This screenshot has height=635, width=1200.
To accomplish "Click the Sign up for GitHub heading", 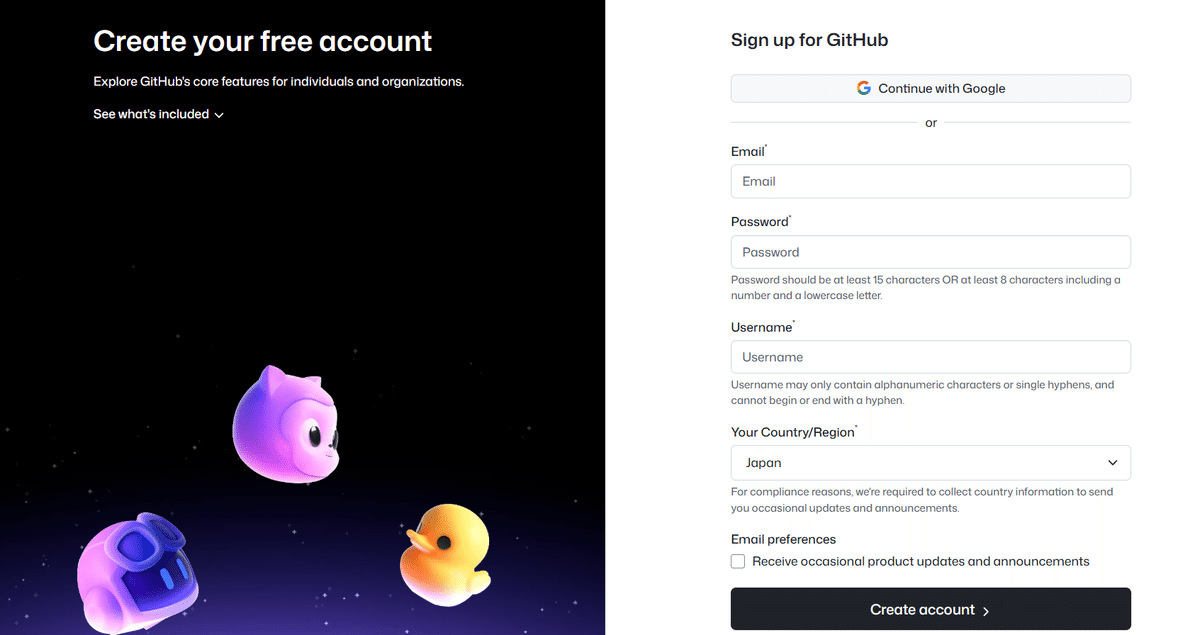I will pos(810,40).
